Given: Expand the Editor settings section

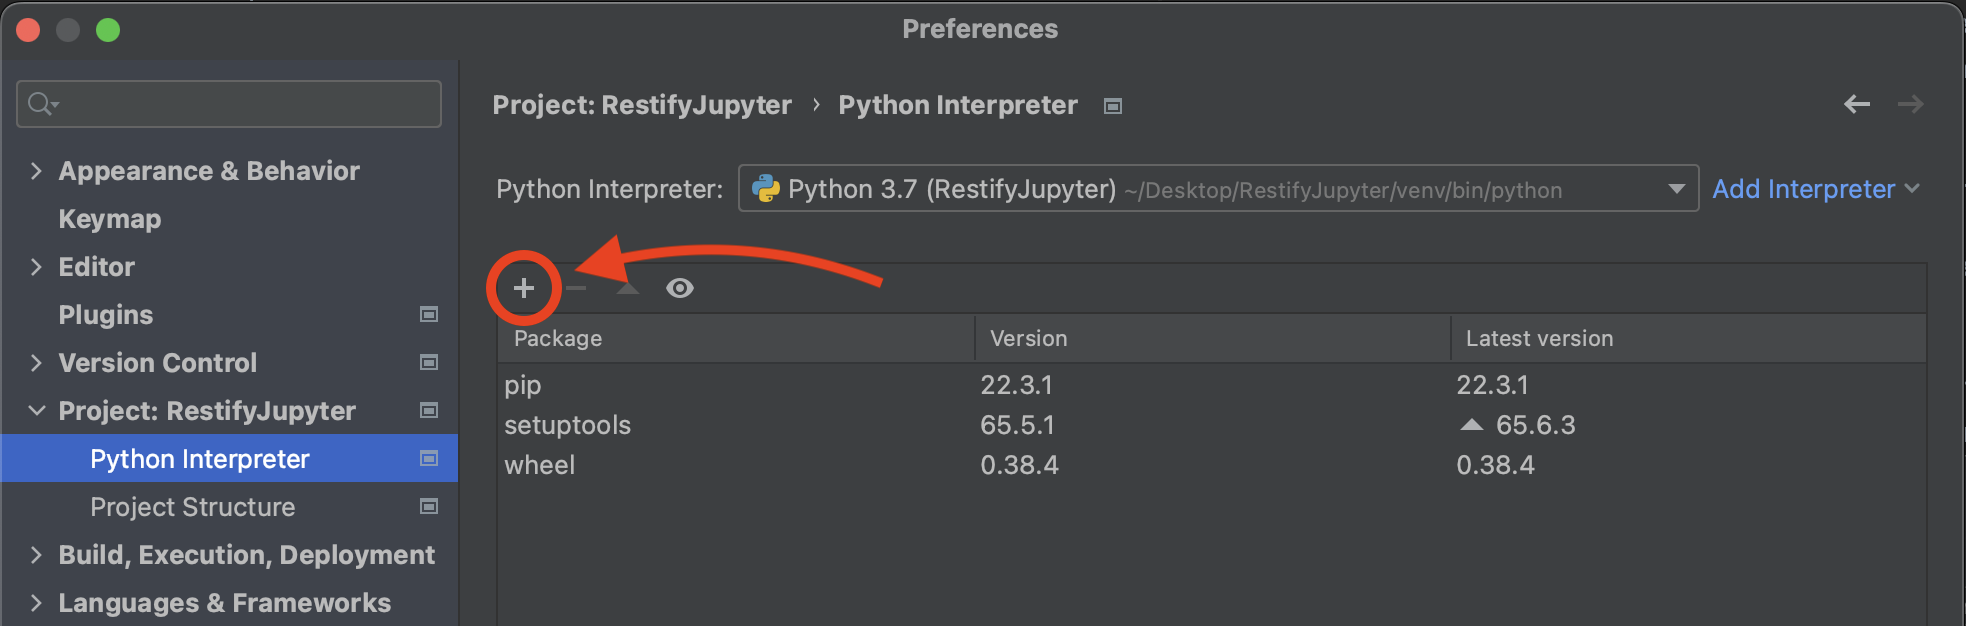Looking at the screenshot, I should click(x=36, y=267).
